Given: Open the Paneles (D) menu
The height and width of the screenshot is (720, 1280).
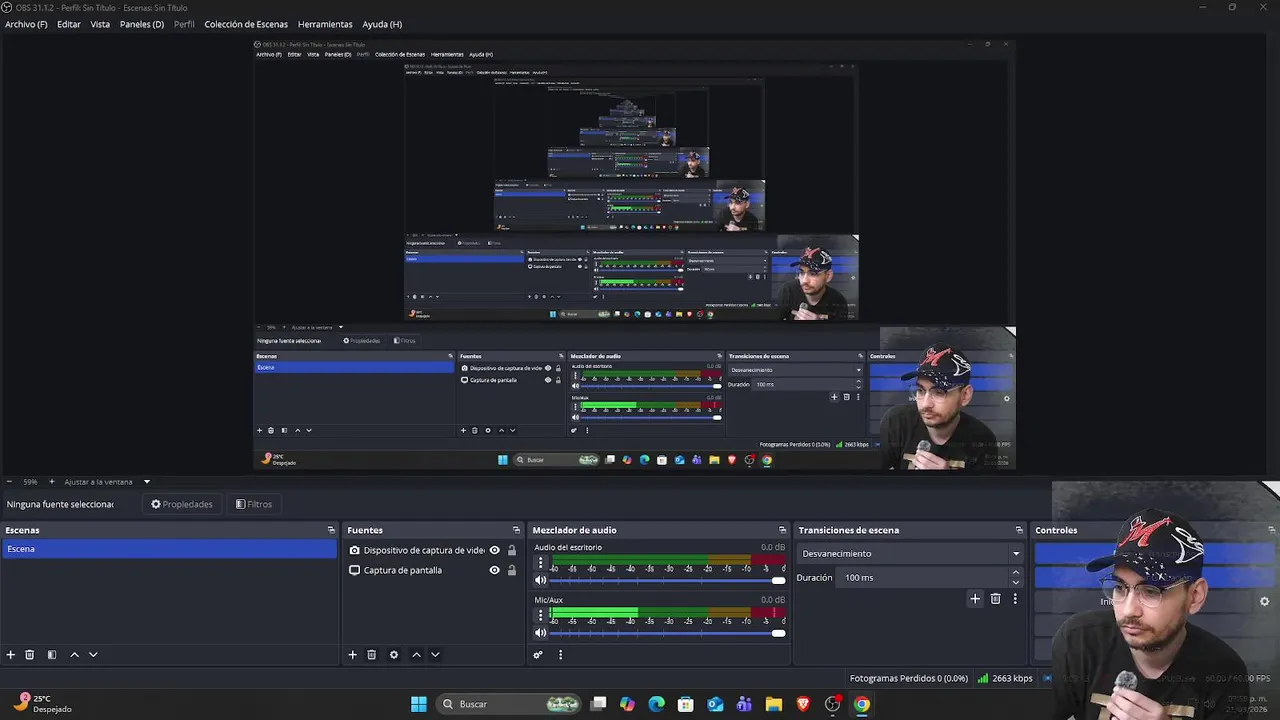Looking at the screenshot, I should tap(142, 24).
